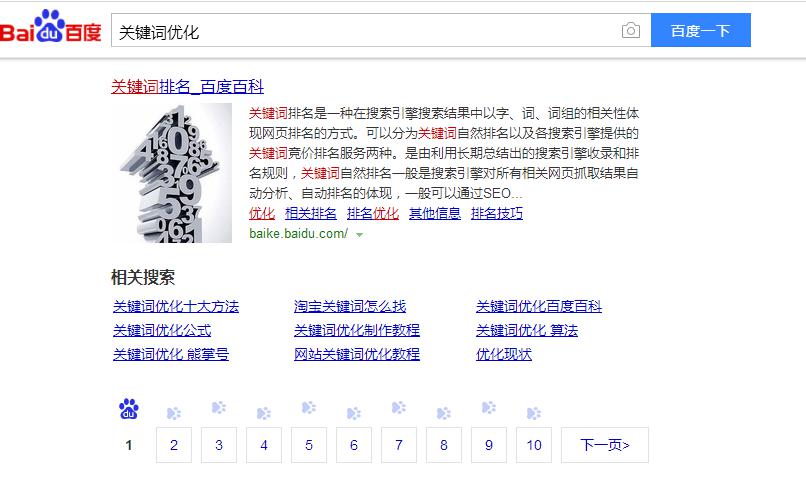The height and width of the screenshot is (484, 806).
Task: Select related search 关键词优化 算法
Action: tap(527, 330)
